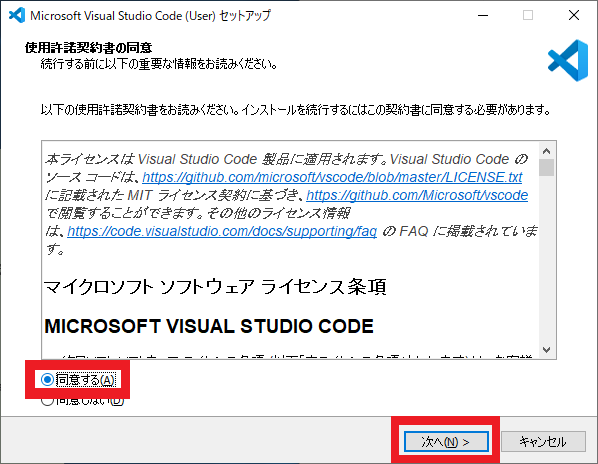The height and width of the screenshot is (464, 598).
Task: Close the setup window
Action: point(574,15)
